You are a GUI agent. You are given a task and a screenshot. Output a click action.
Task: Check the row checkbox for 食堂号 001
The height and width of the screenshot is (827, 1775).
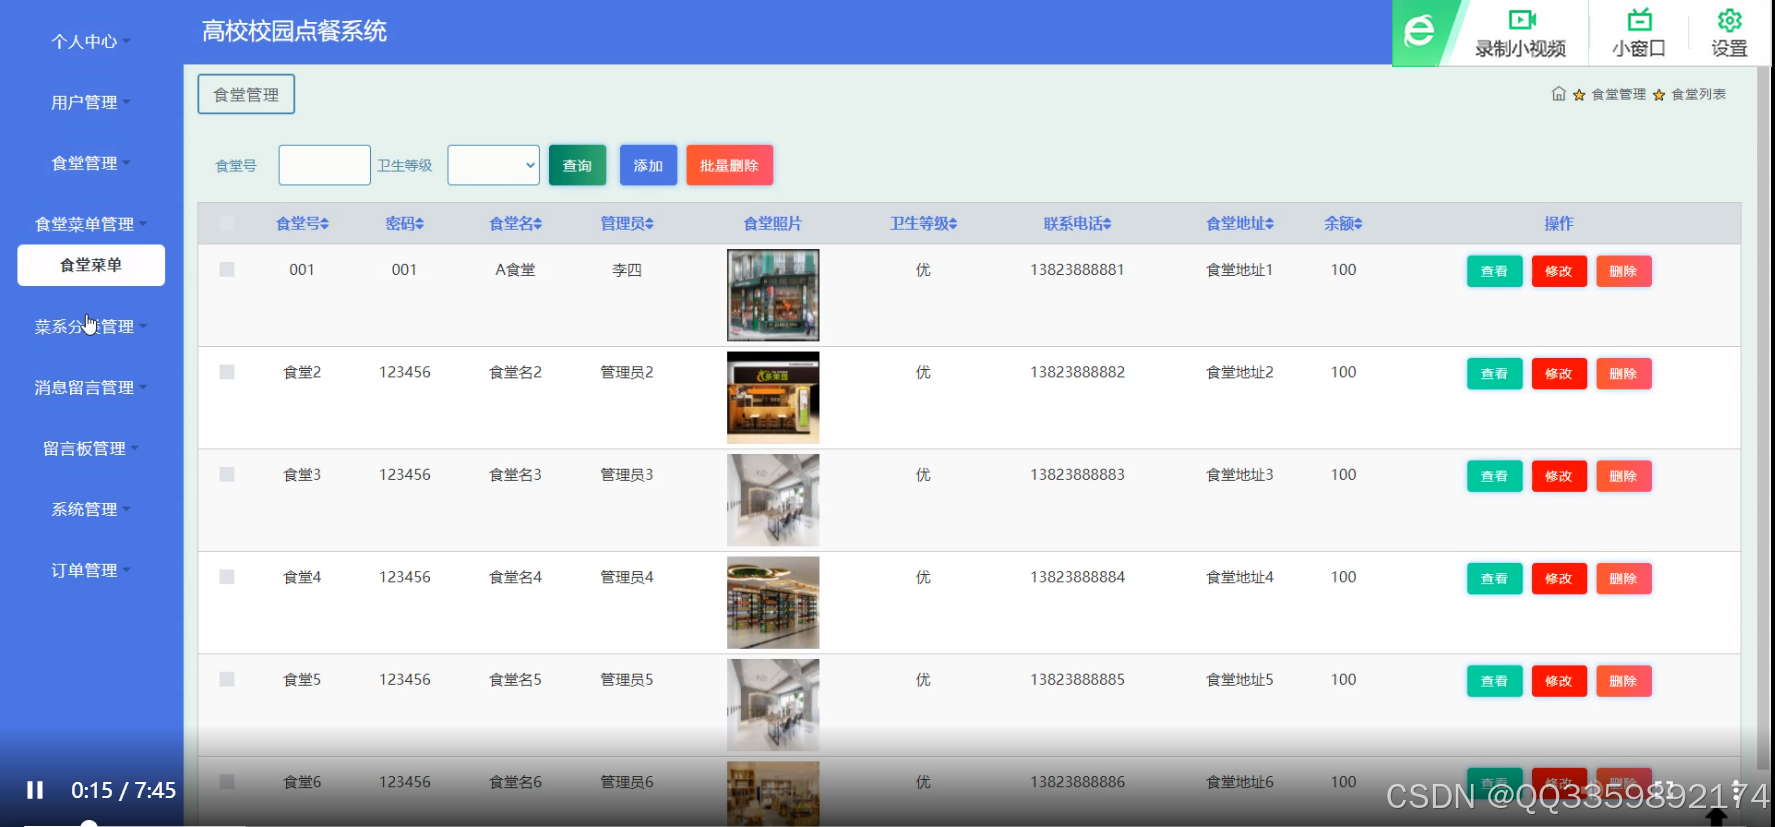tap(227, 270)
